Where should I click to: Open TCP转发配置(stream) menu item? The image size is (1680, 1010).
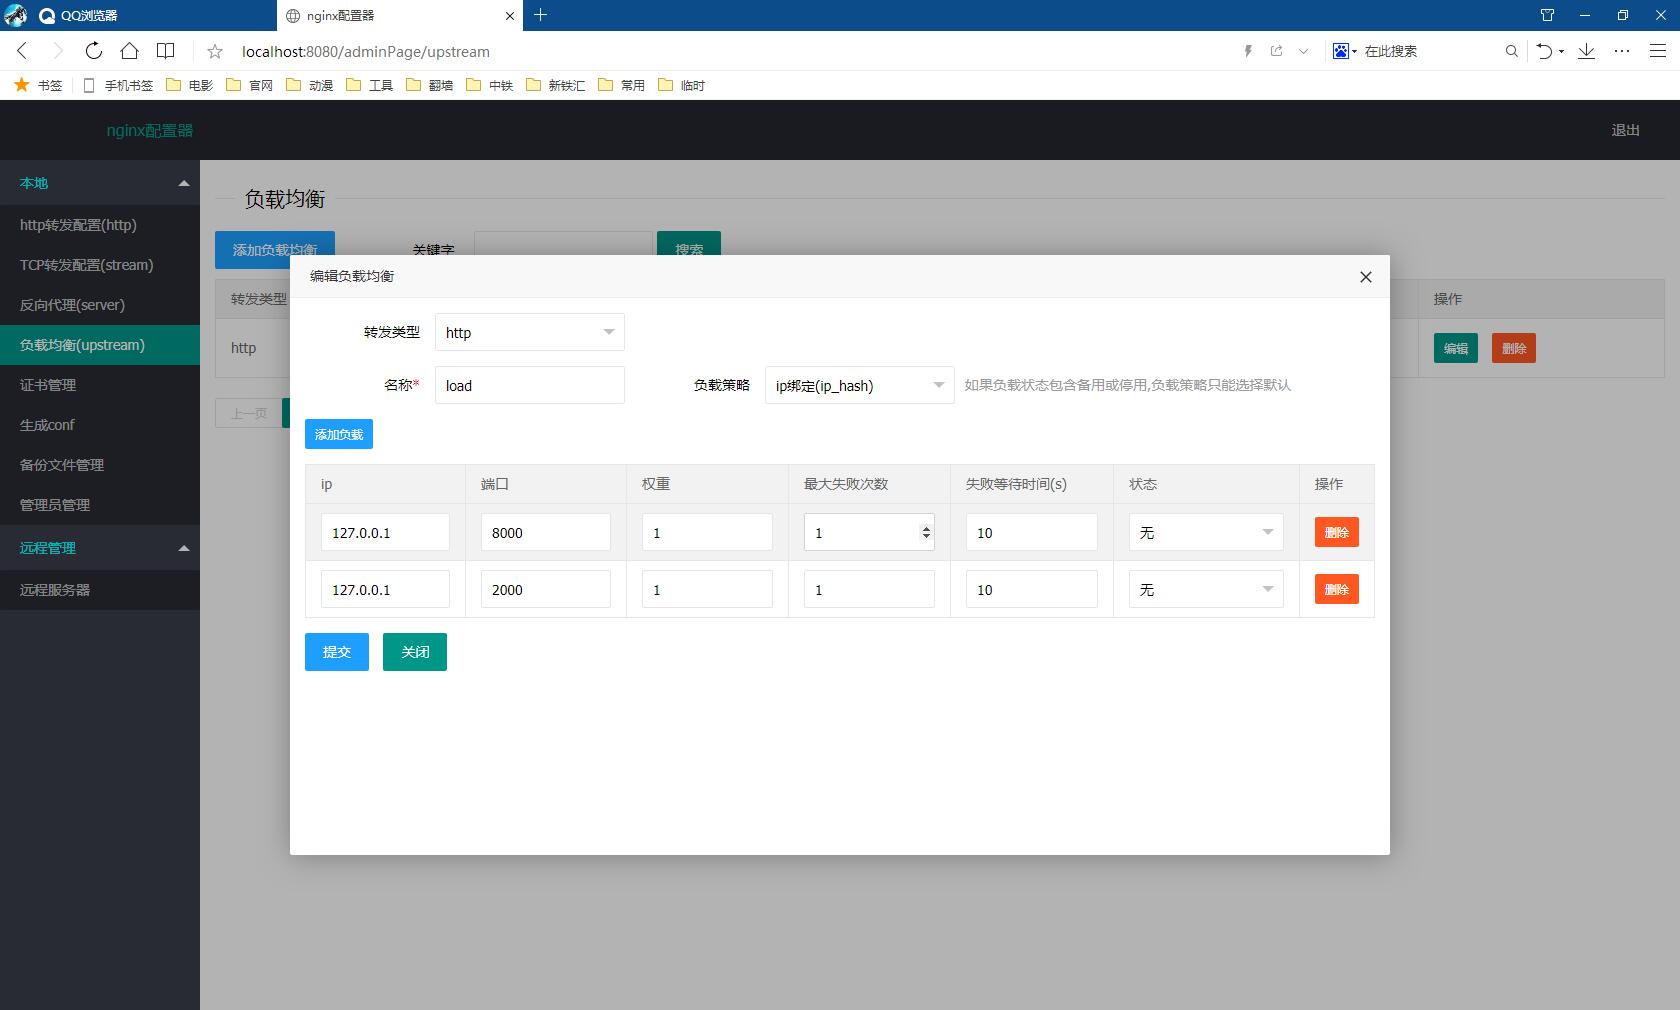[x=100, y=265]
